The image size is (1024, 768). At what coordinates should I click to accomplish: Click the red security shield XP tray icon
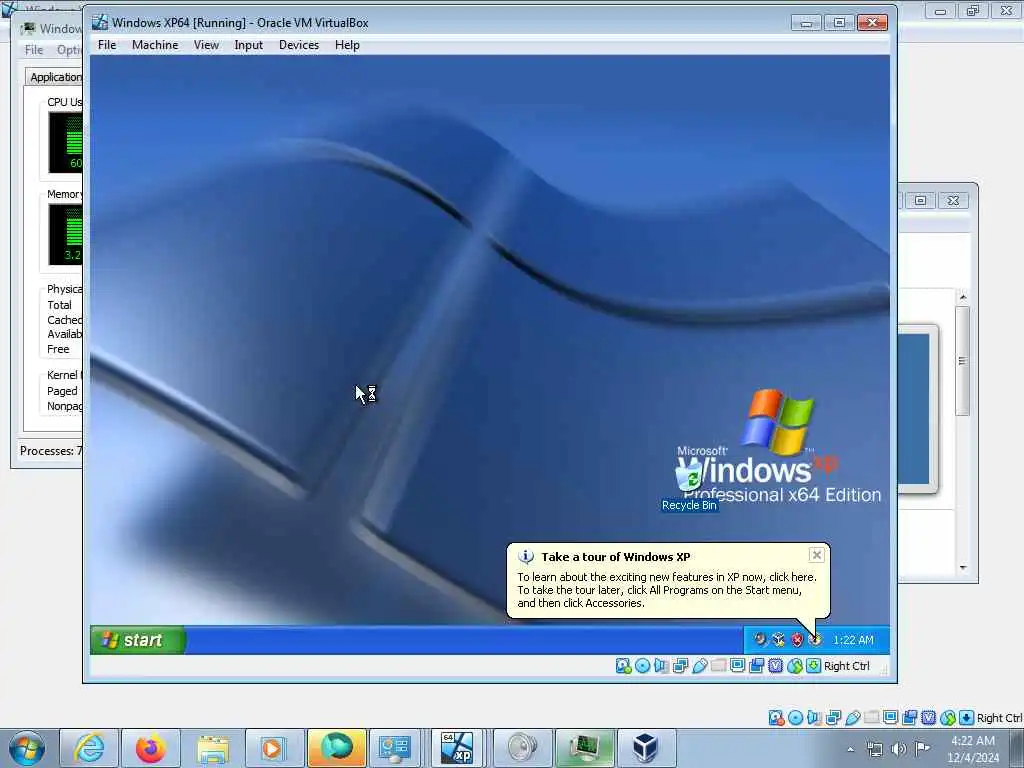[797, 640]
